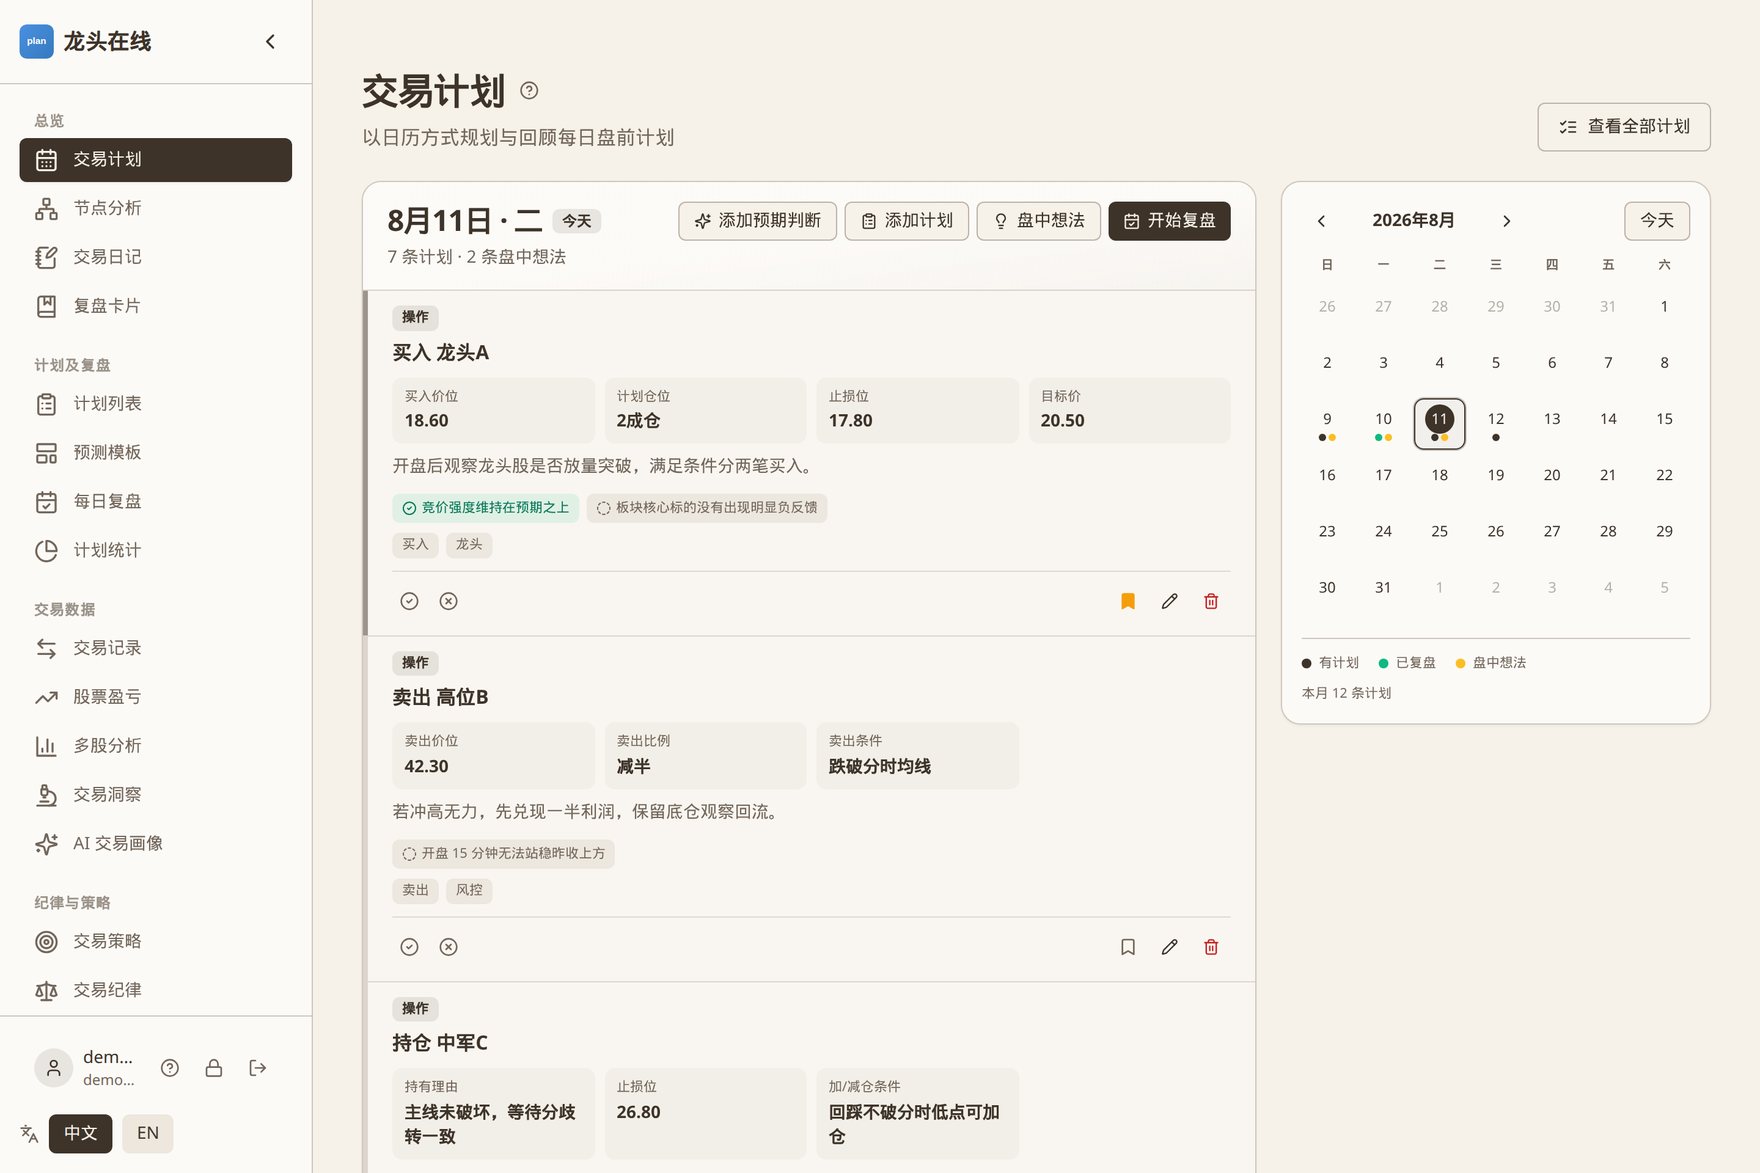Image resolution: width=1760 pixels, height=1173 pixels.
Task: Open 节点分析 in the sidebar
Action: tap(156, 209)
